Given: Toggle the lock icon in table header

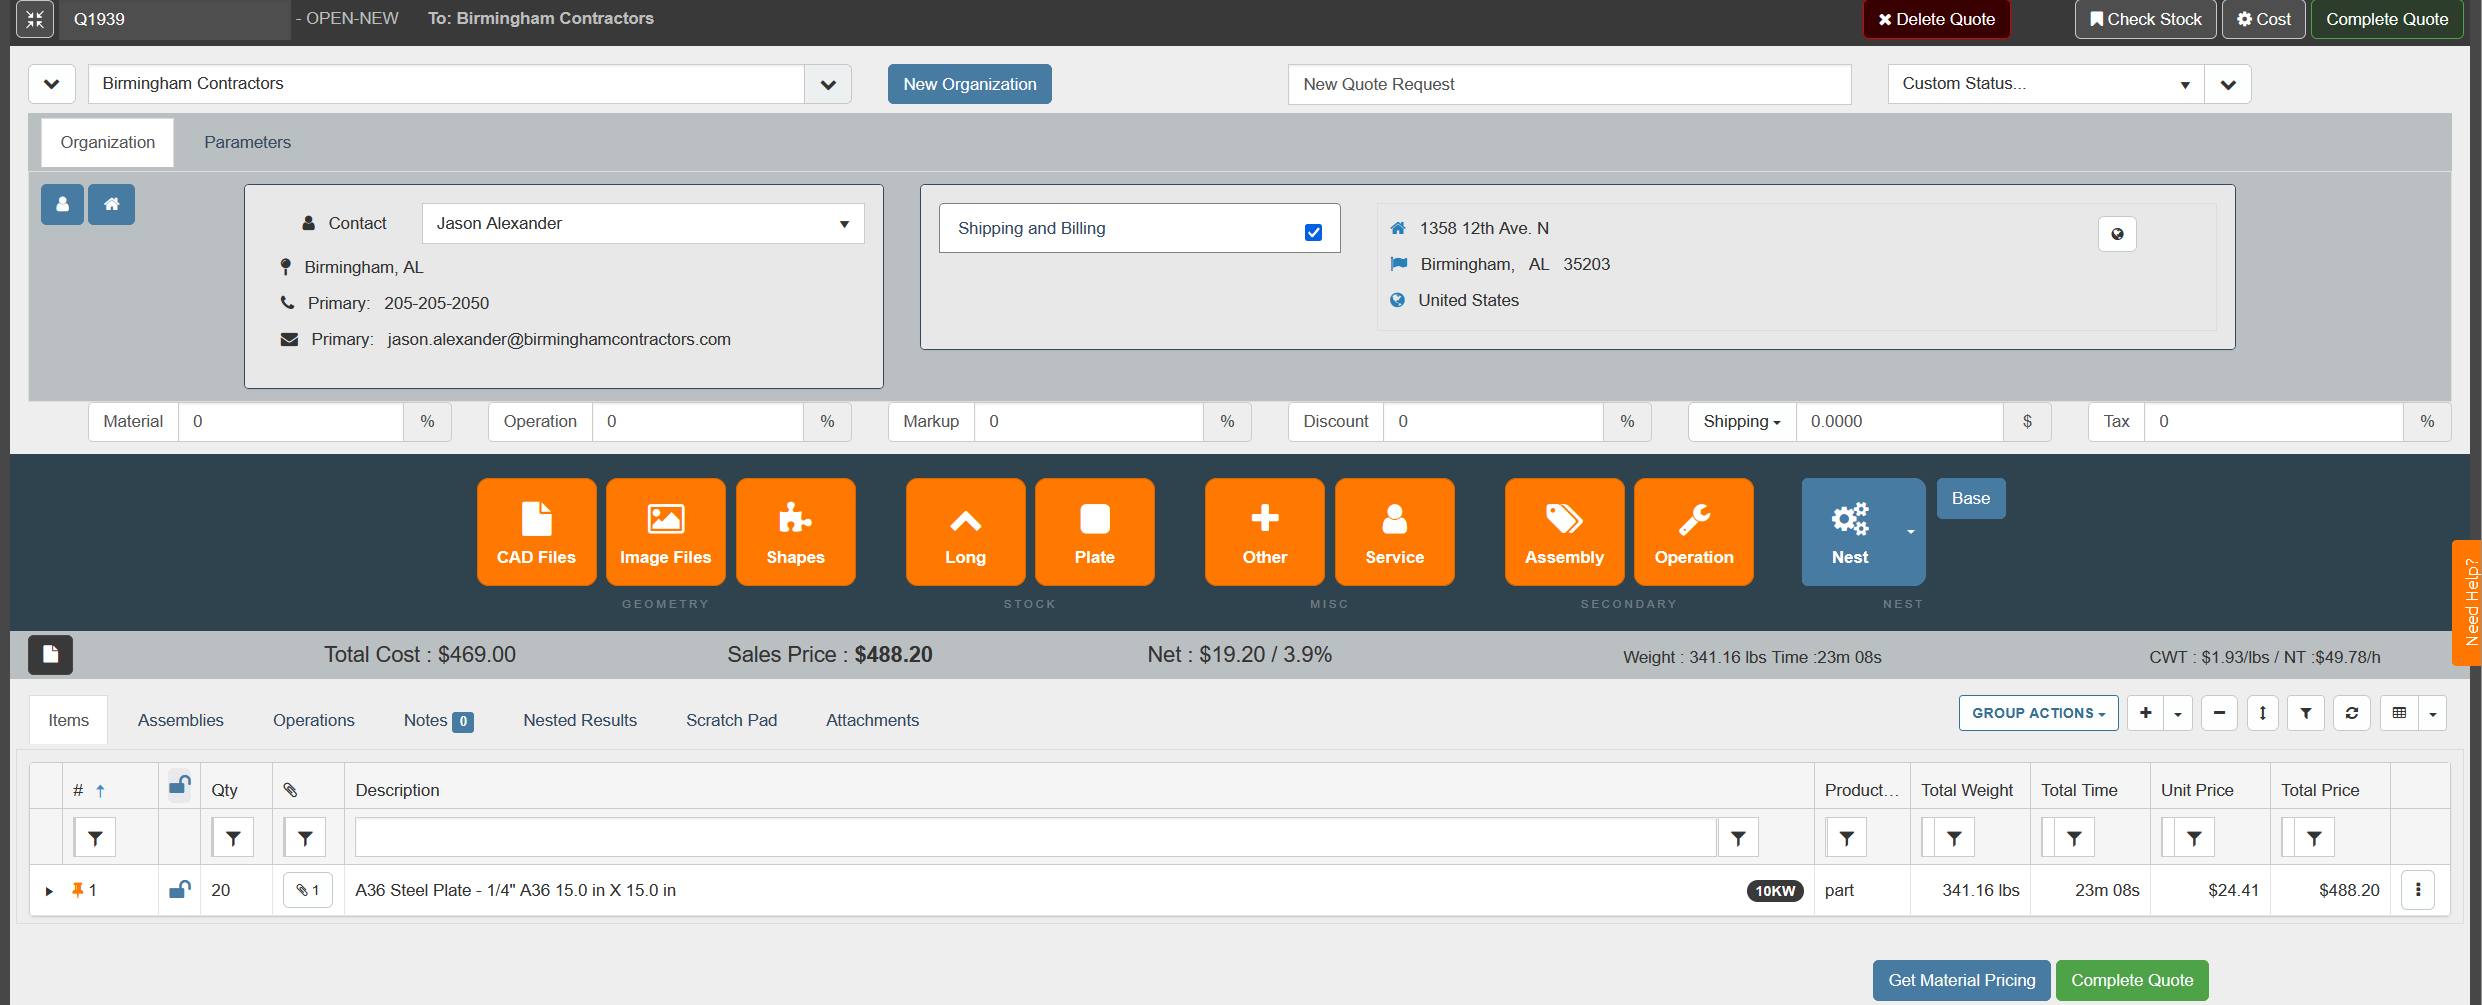Looking at the screenshot, I should 180,786.
